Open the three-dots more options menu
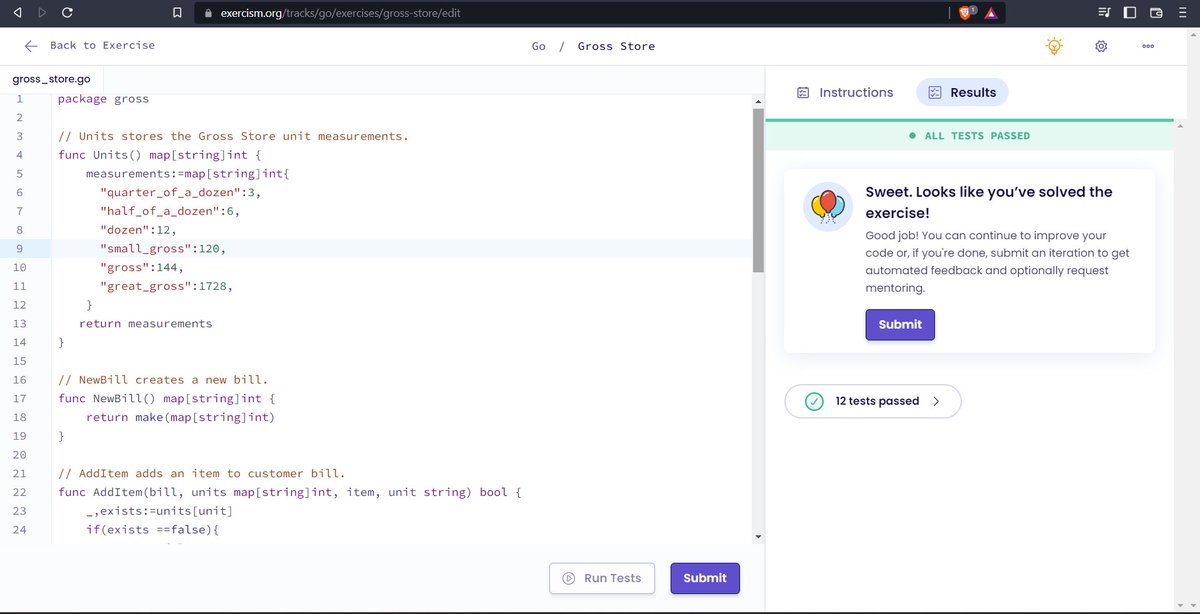The width and height of the screenshot is (1200, 614). click(1148, 46)
